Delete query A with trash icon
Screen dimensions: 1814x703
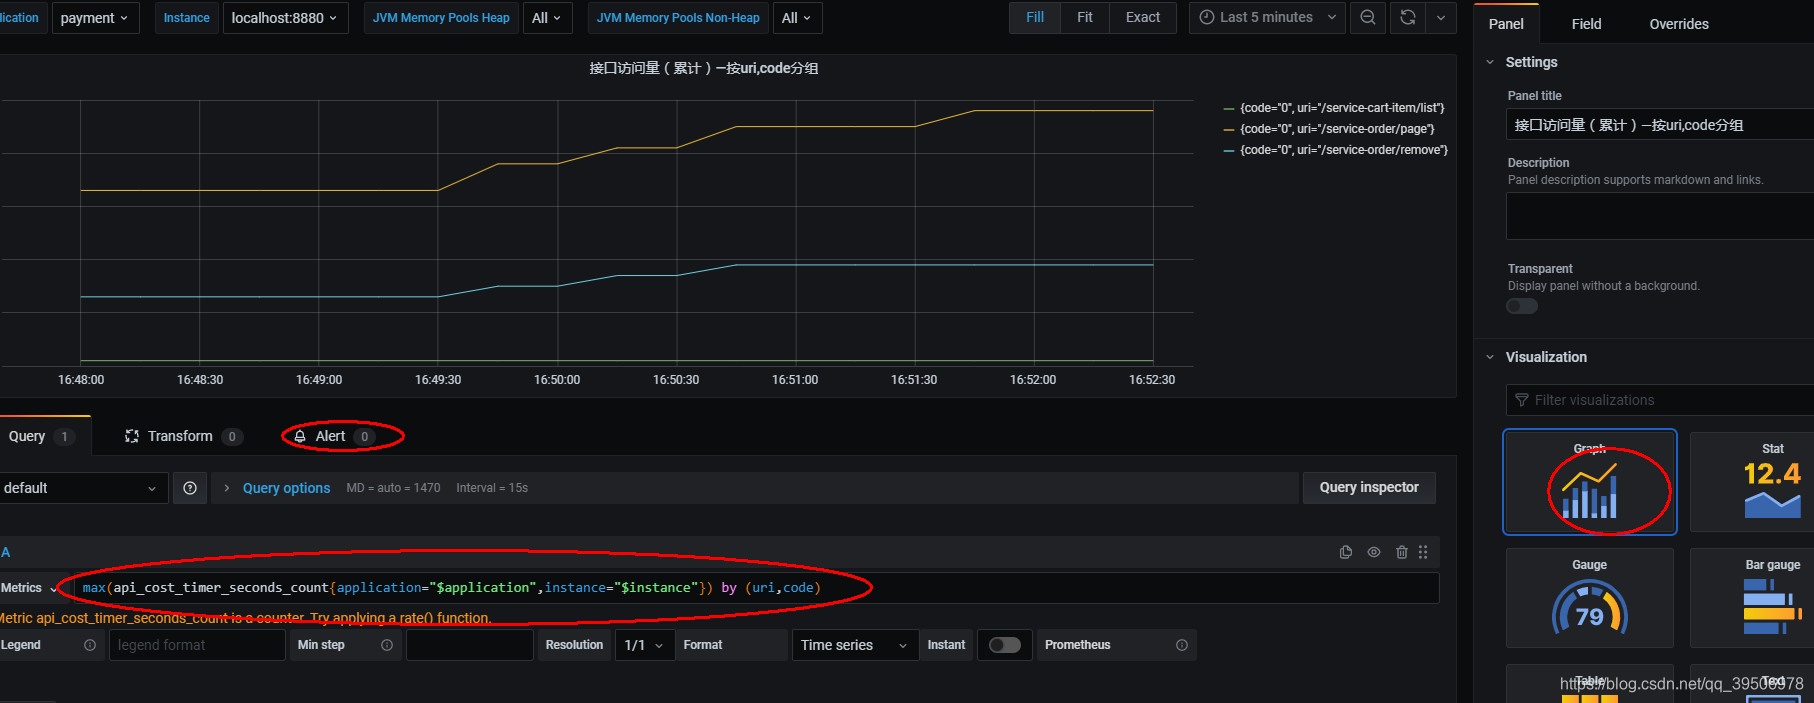point(1402,552)
